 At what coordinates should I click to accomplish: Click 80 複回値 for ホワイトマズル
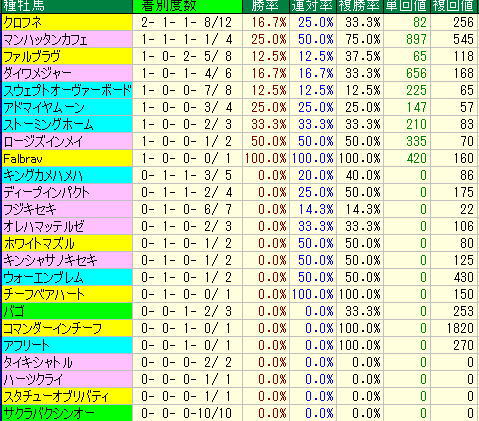coord(467,243)
